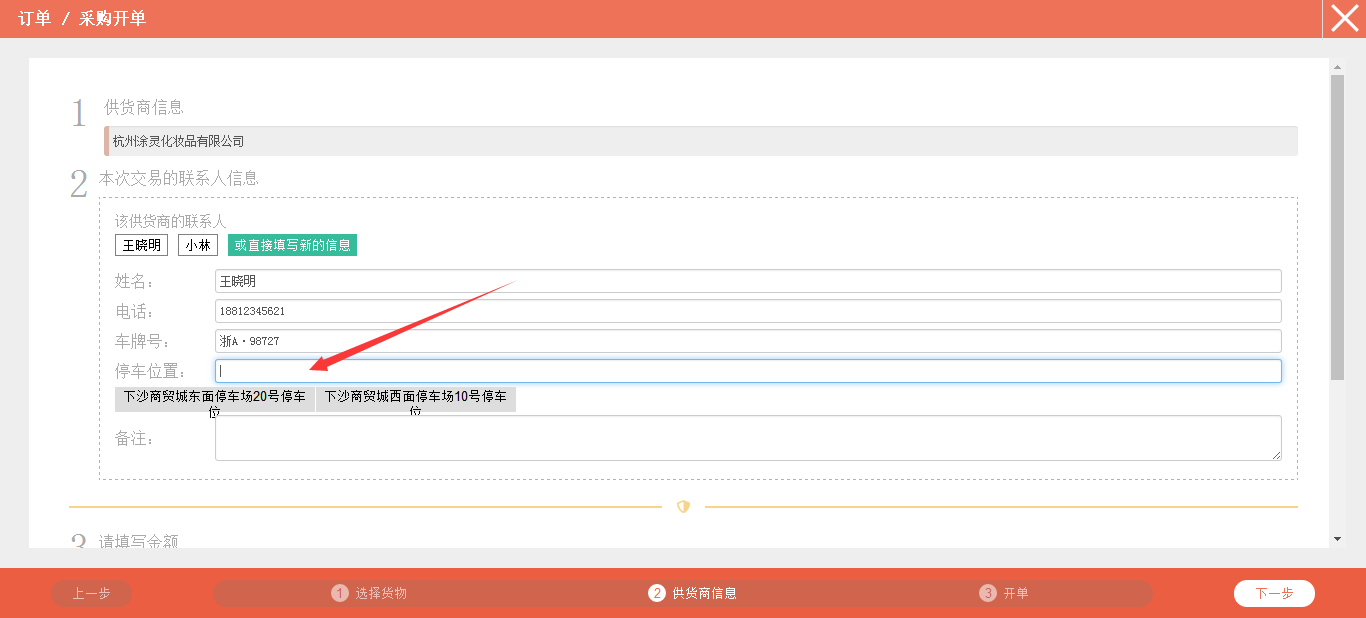Click the scrollbar up arrow
The width and height of the screenshot is (1366, 618).
[1337, 67]
